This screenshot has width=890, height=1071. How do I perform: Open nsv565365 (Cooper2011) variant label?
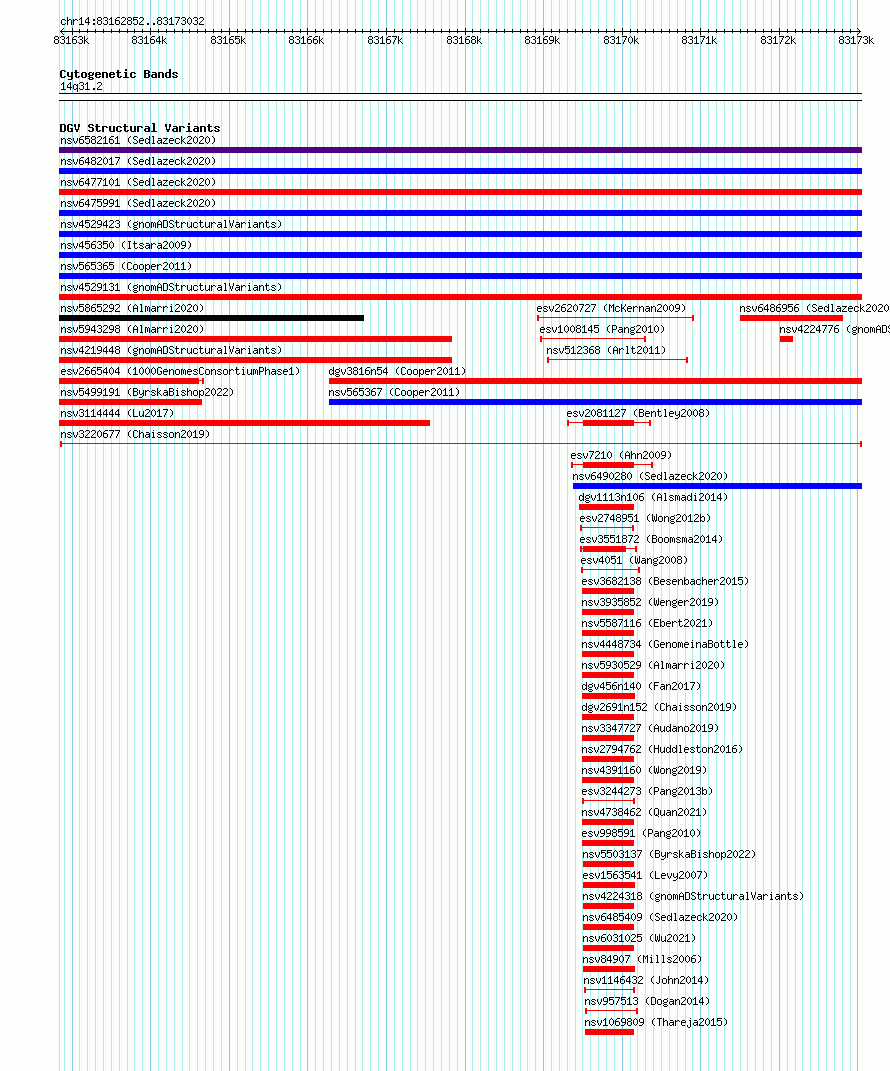pyautogui.click(x=126, y=266)
